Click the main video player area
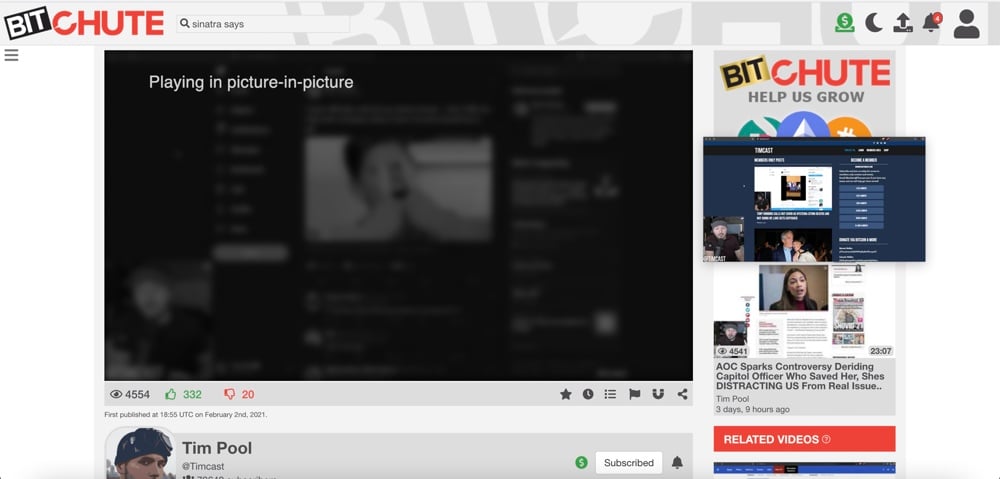1000x479 pixels. coord(399,216)
